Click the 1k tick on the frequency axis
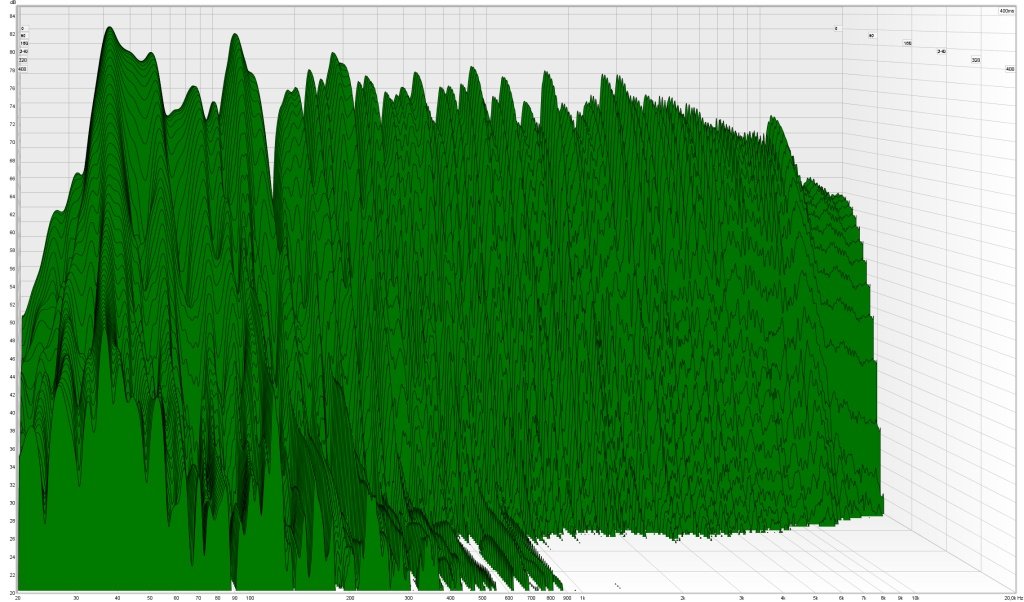This screenshot has width=1024, height=602. coord(581,597)
